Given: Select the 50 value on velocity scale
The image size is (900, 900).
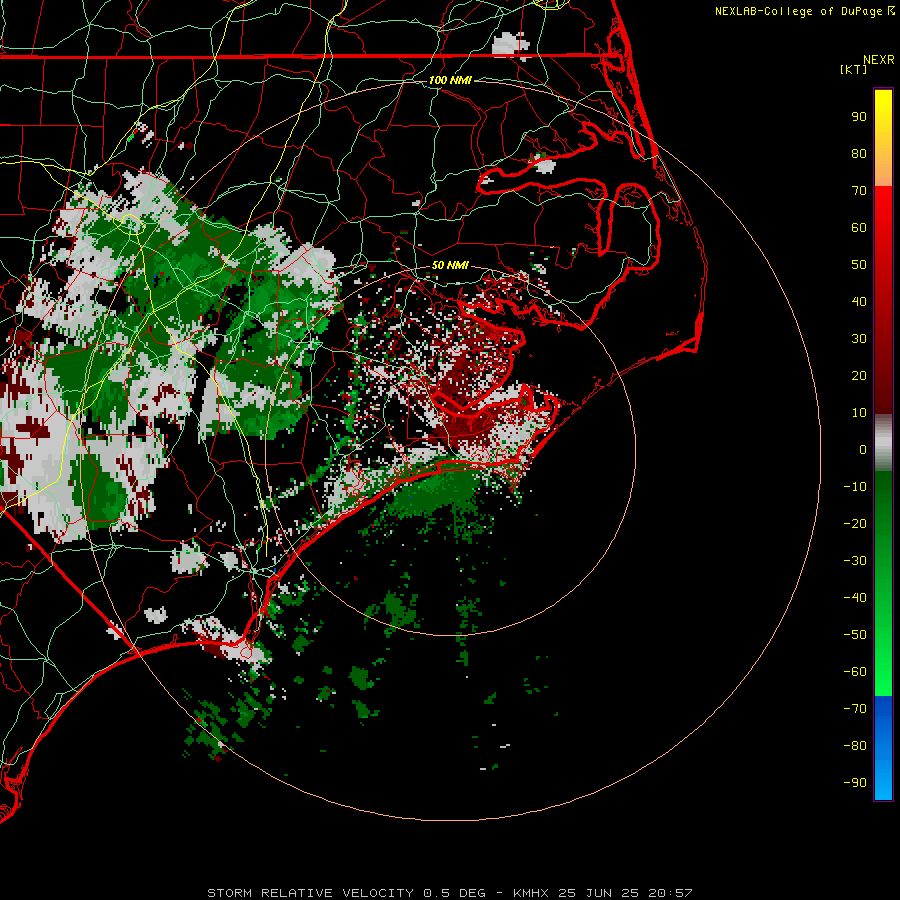Looking at the screenshot, I should click(x=859, y=265).
